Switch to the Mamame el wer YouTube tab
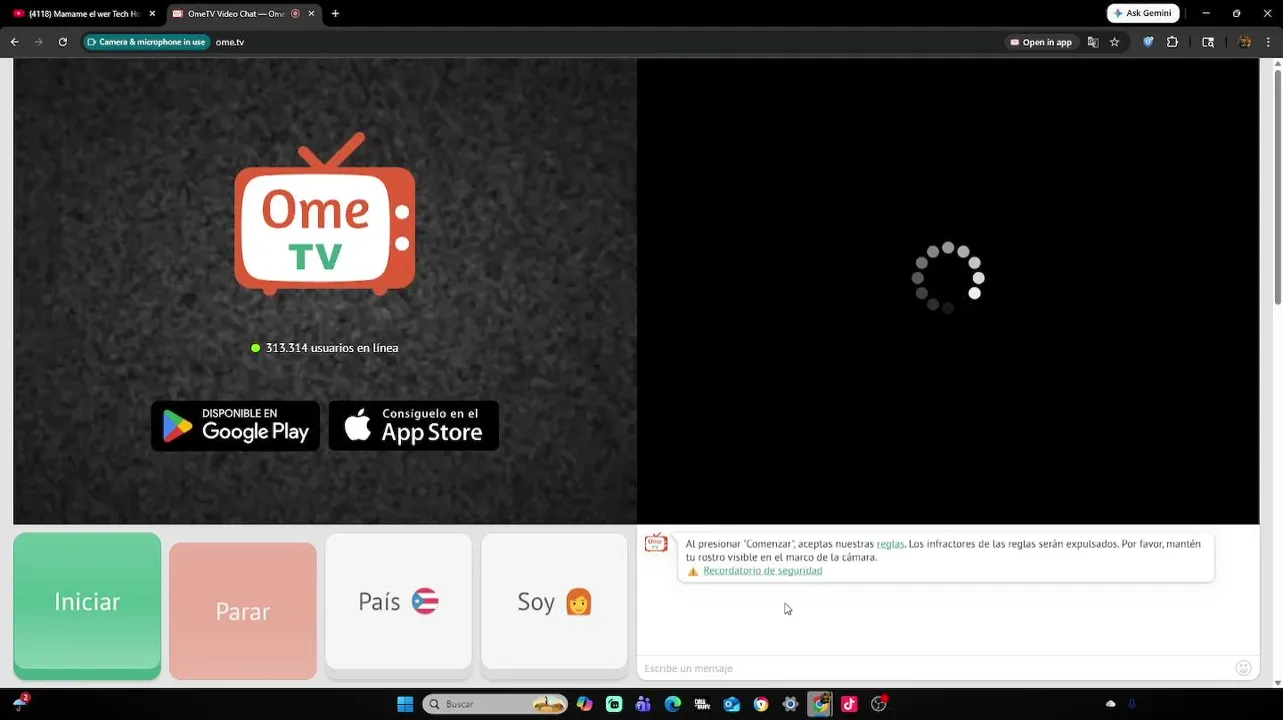 [84, 13]
